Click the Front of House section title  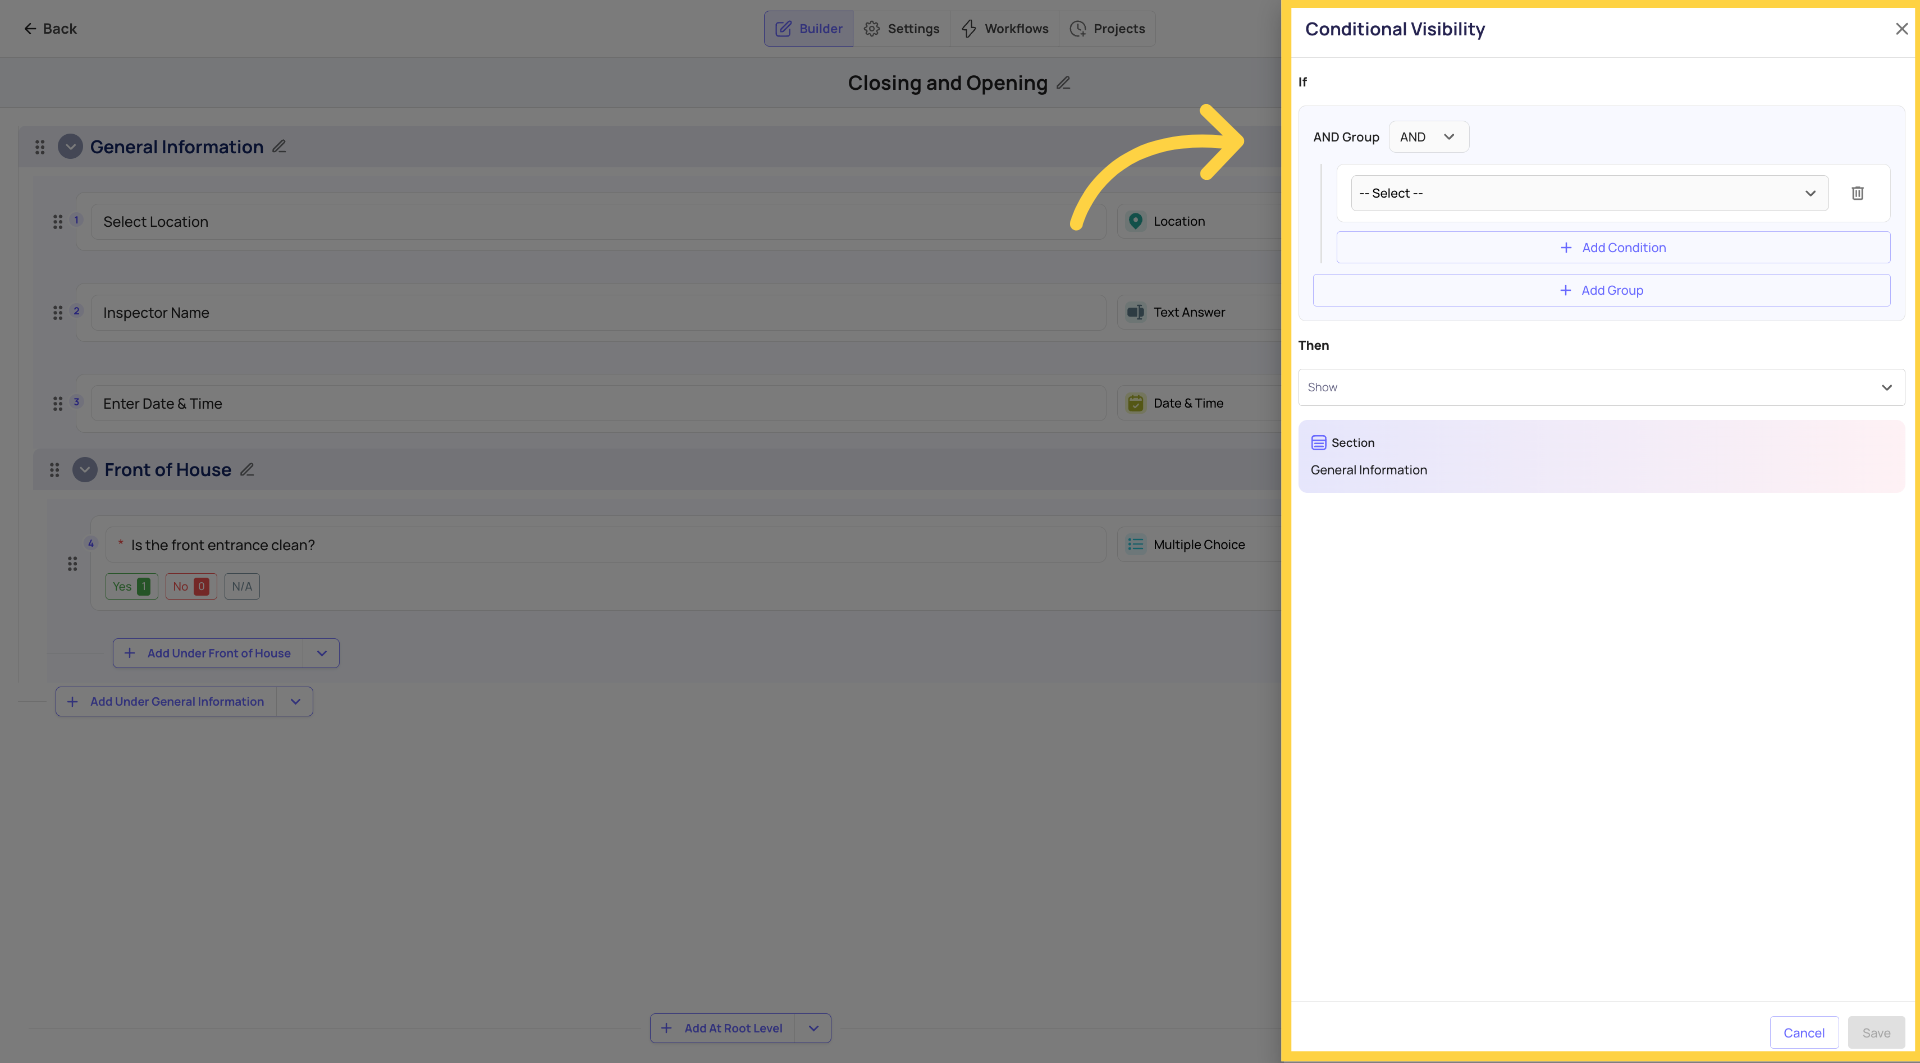[168, 470]
